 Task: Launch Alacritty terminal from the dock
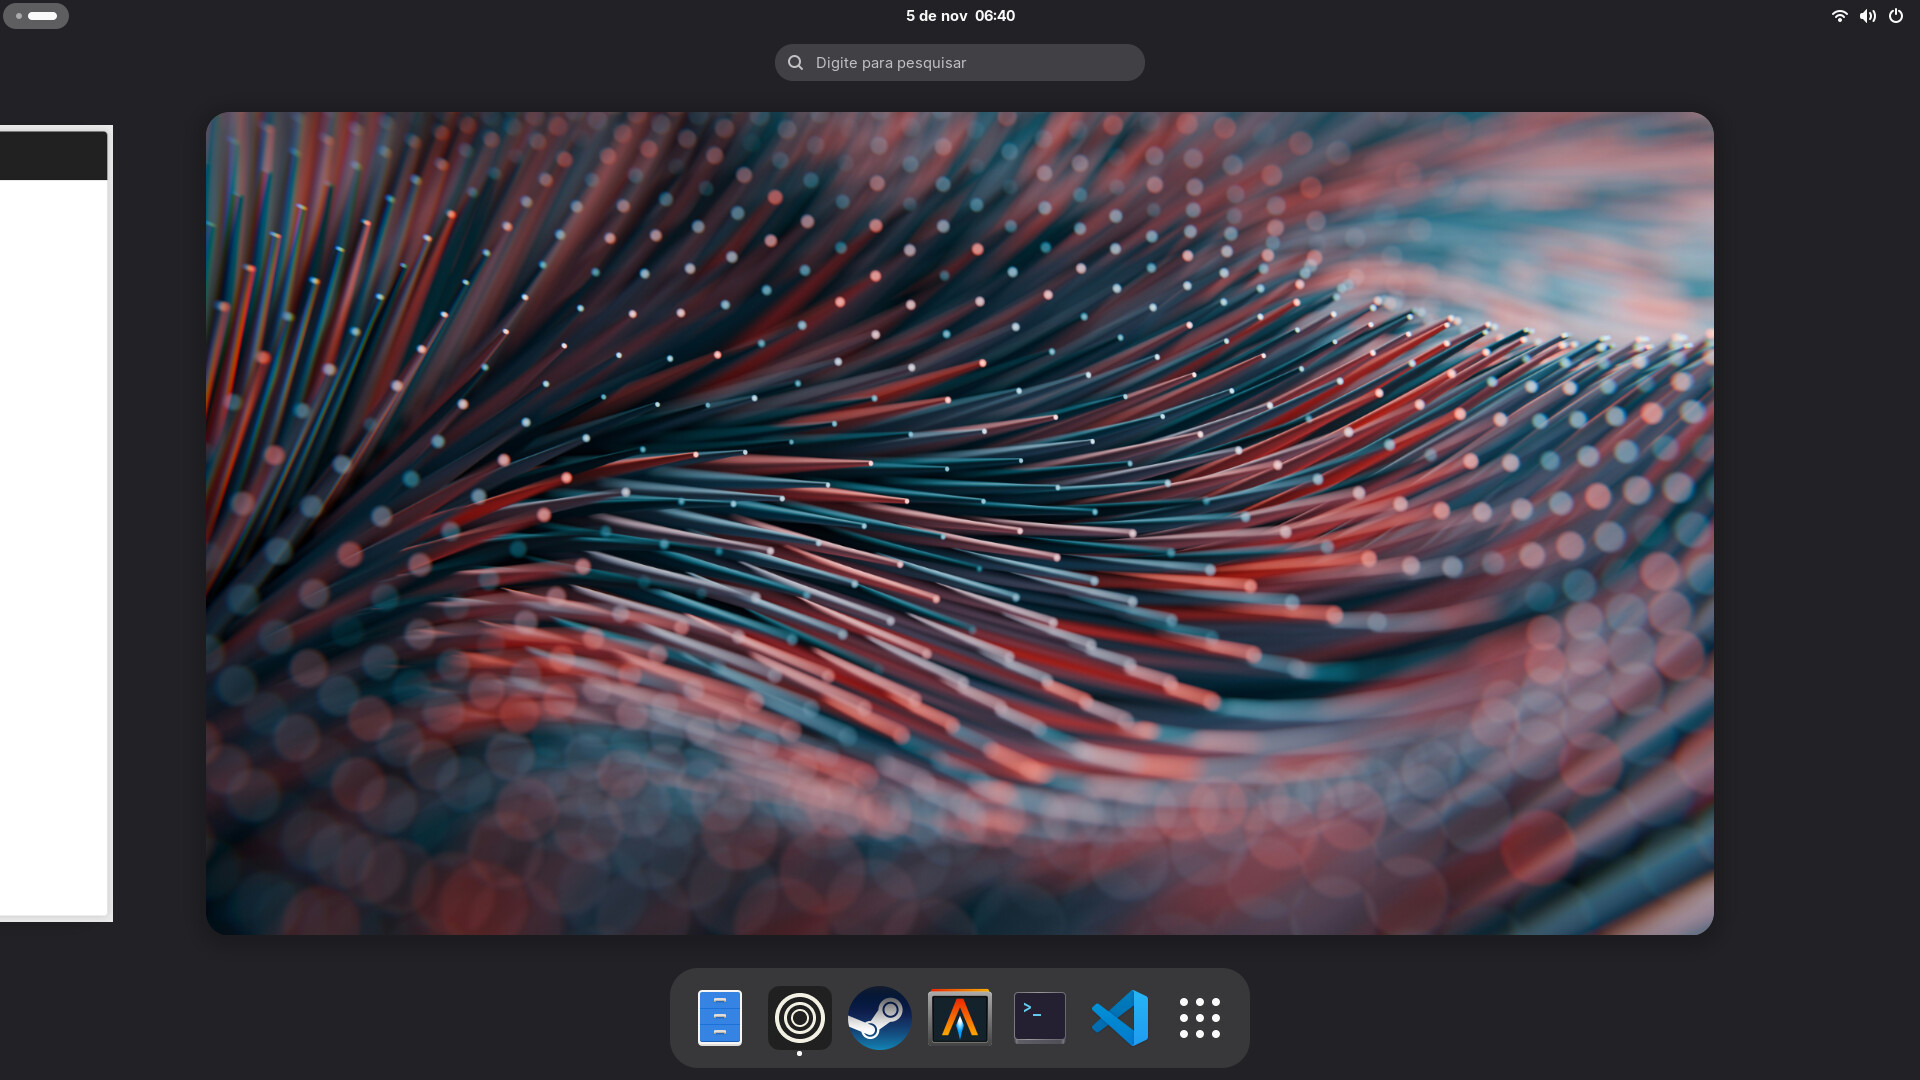tap(959, 1018)
